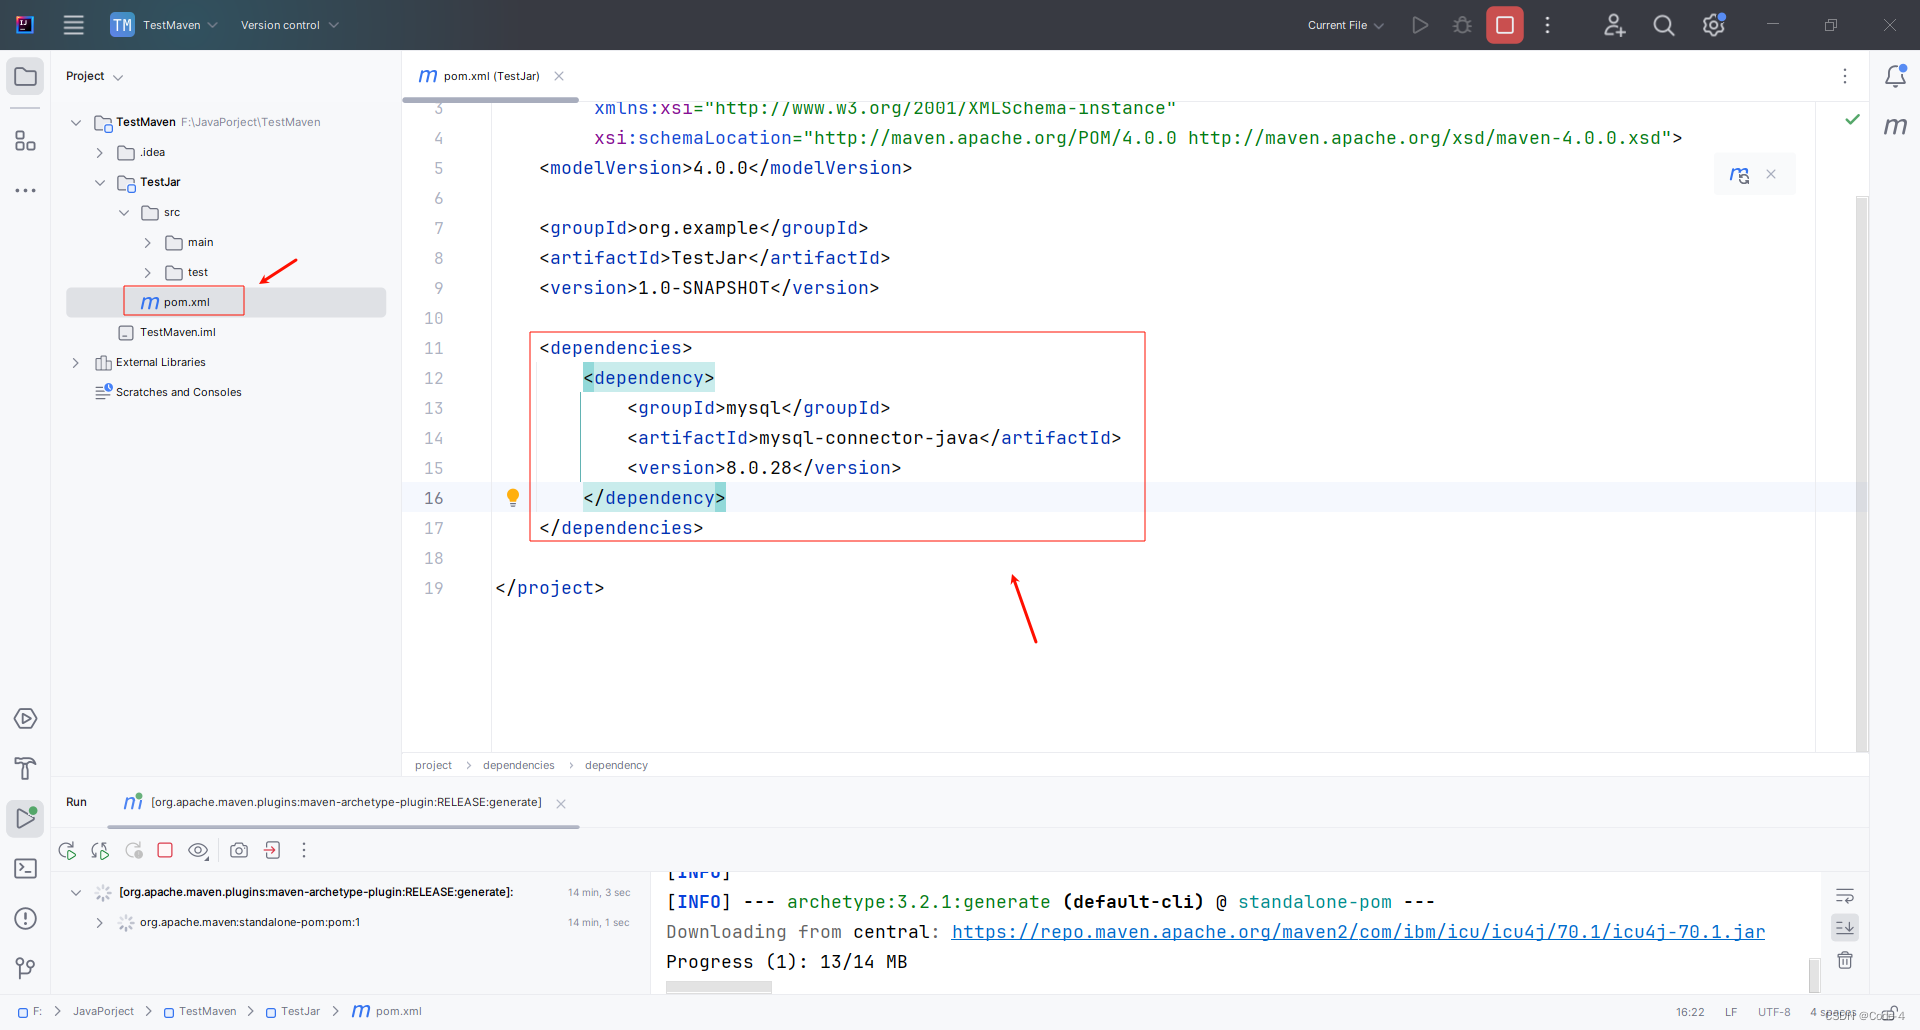Screen dimensions: 1920x1030
Task: Open the Project view dropdown
Action: 94,76
